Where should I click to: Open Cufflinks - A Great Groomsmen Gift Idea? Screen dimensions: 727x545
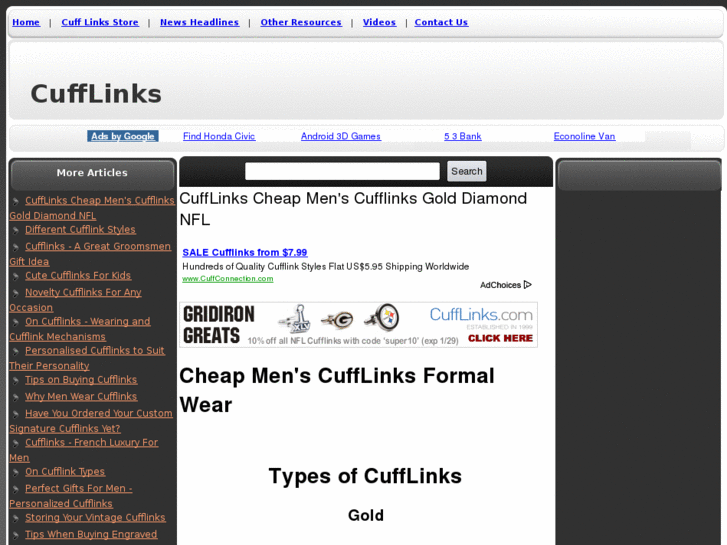pos(90,254)
